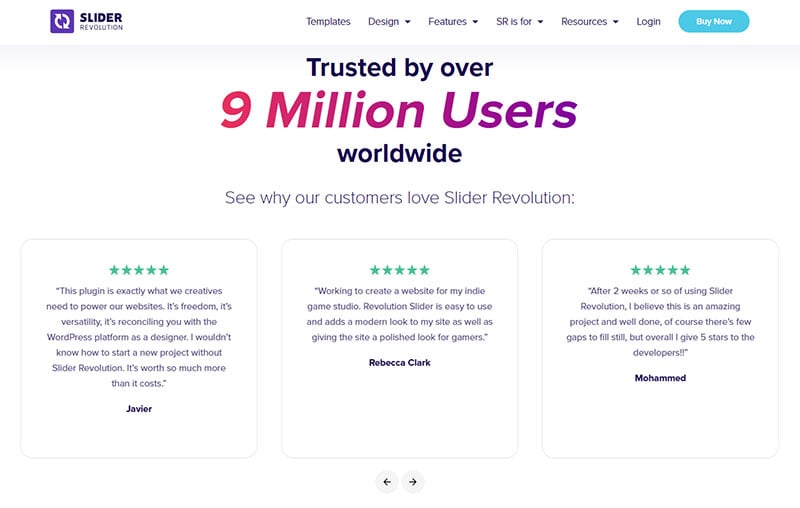
Task: Expand the SR is for dropdown
Action: 519,21
